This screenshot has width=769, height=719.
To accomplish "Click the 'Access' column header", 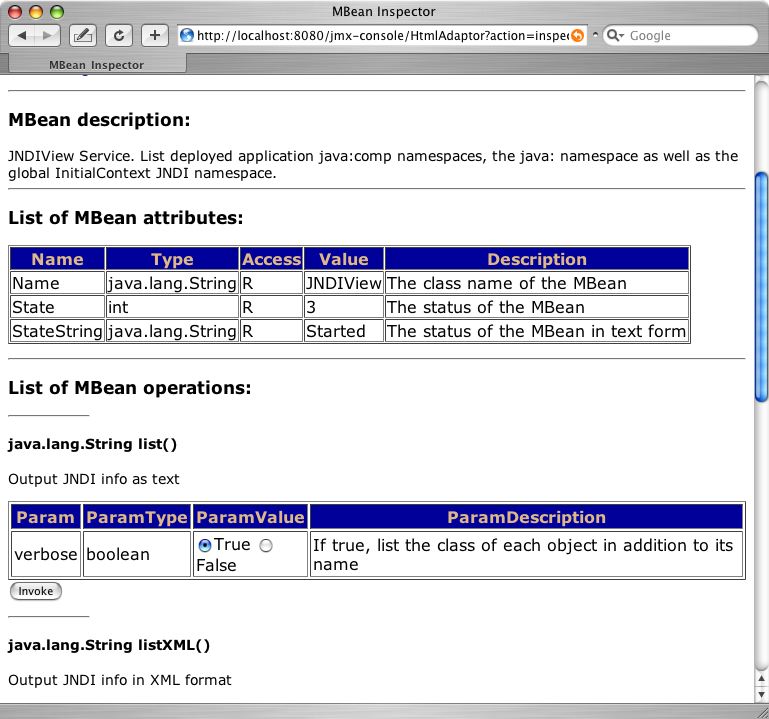I will point(271,259).
